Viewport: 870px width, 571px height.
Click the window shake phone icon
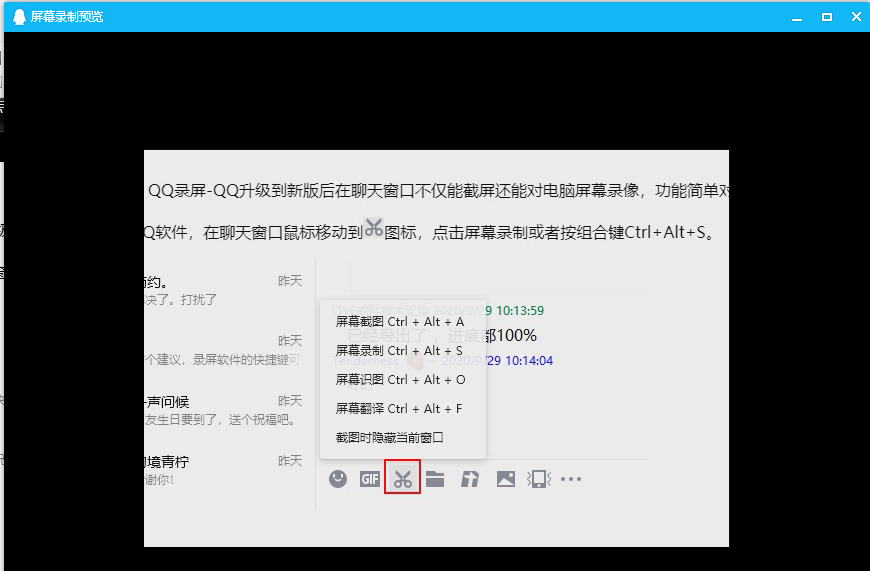click(x=539, y=479)
